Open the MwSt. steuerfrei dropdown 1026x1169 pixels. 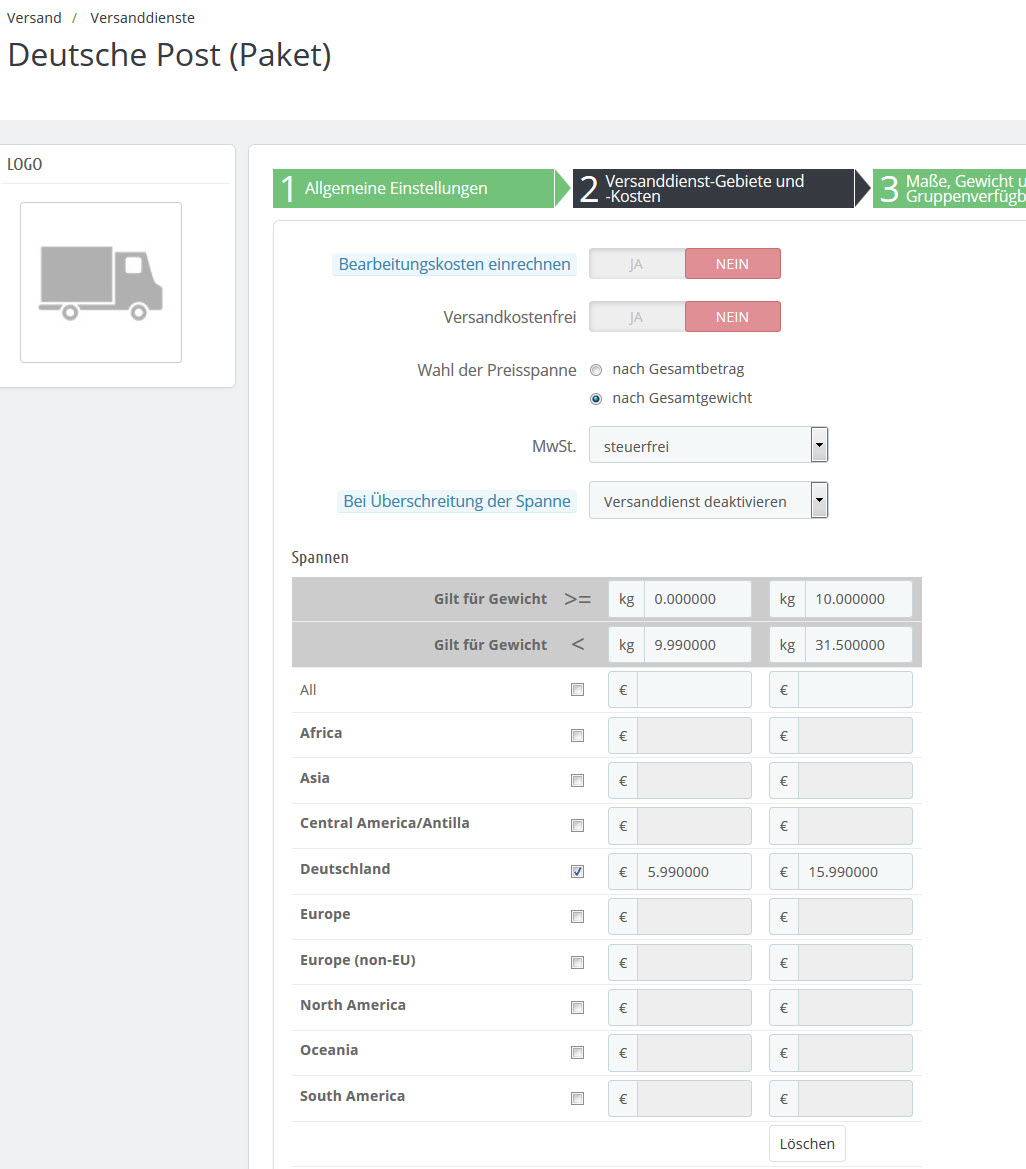pyautogui.click(x=708, y=445)
